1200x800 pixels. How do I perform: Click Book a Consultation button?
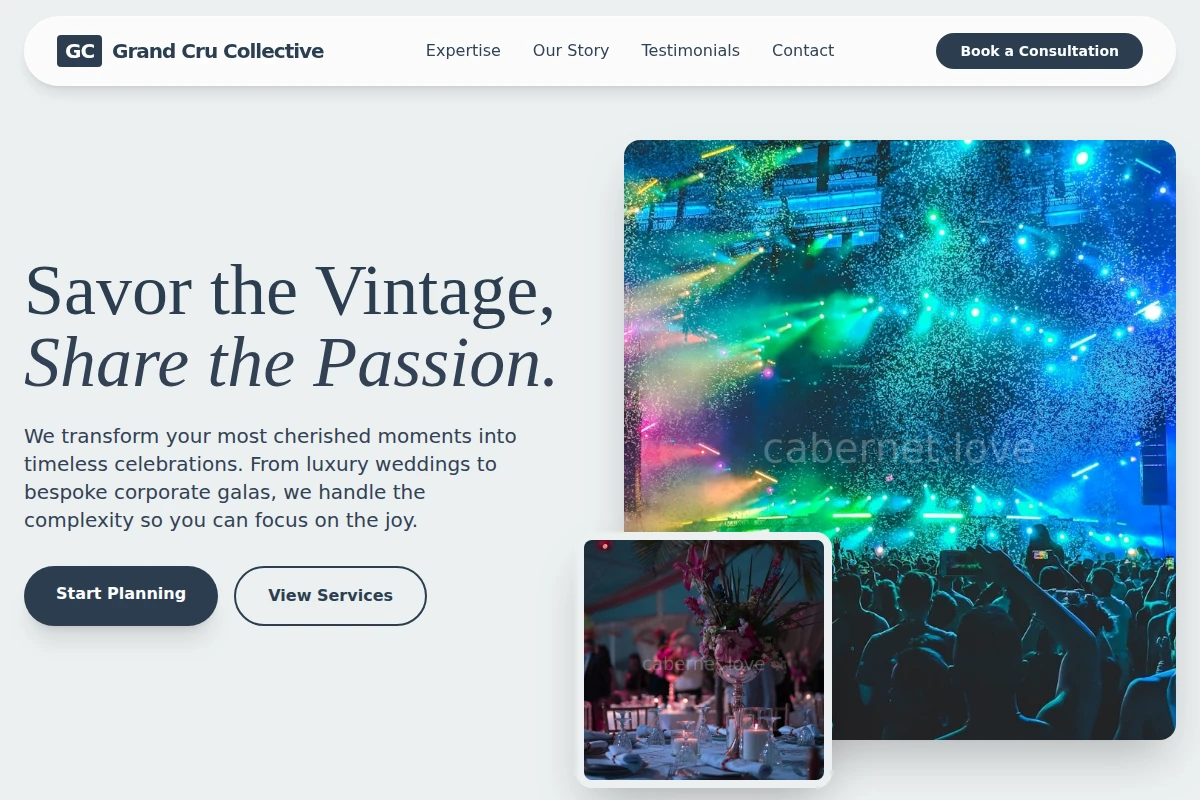(x=1039, y=51)
